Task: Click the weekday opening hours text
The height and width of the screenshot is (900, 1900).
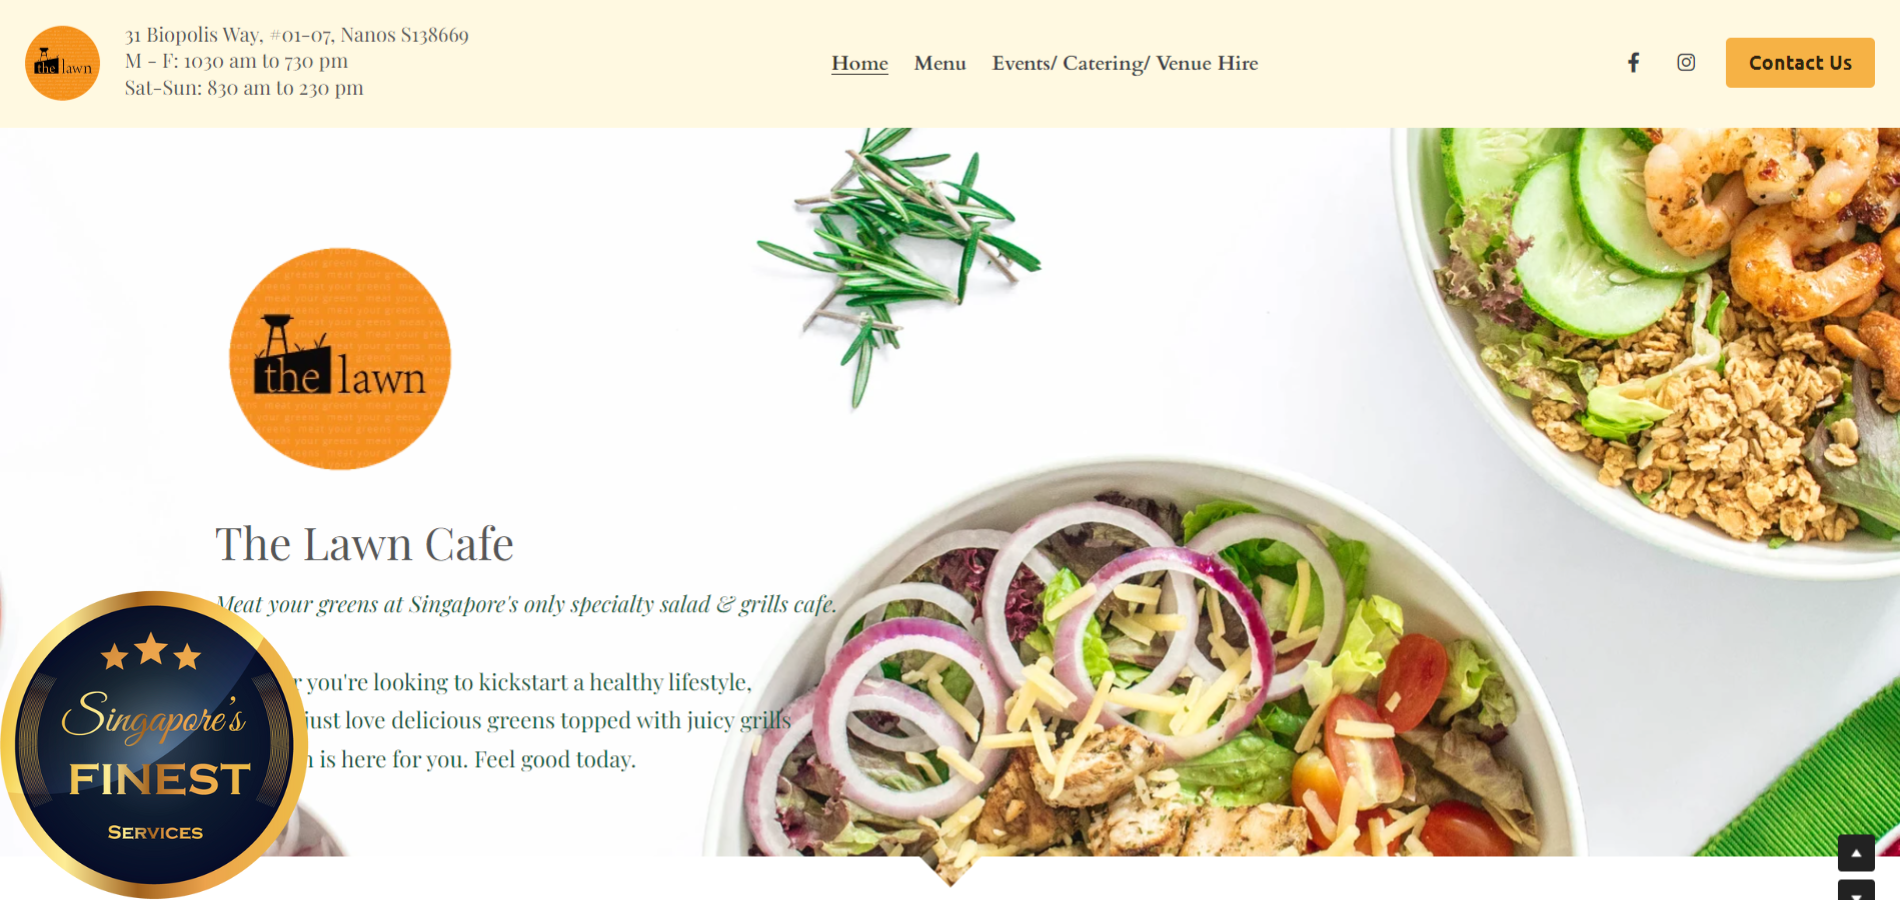Action: 237,61
